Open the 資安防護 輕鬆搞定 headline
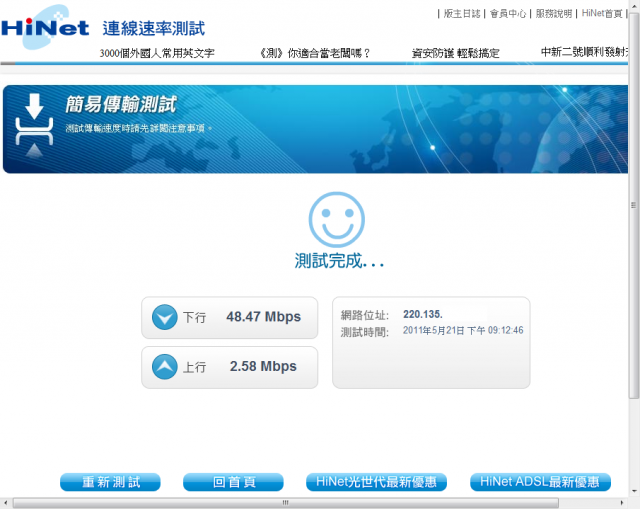The height and width of the screenshot is (509, 640). pyautogui.click(x=456, y=53)
